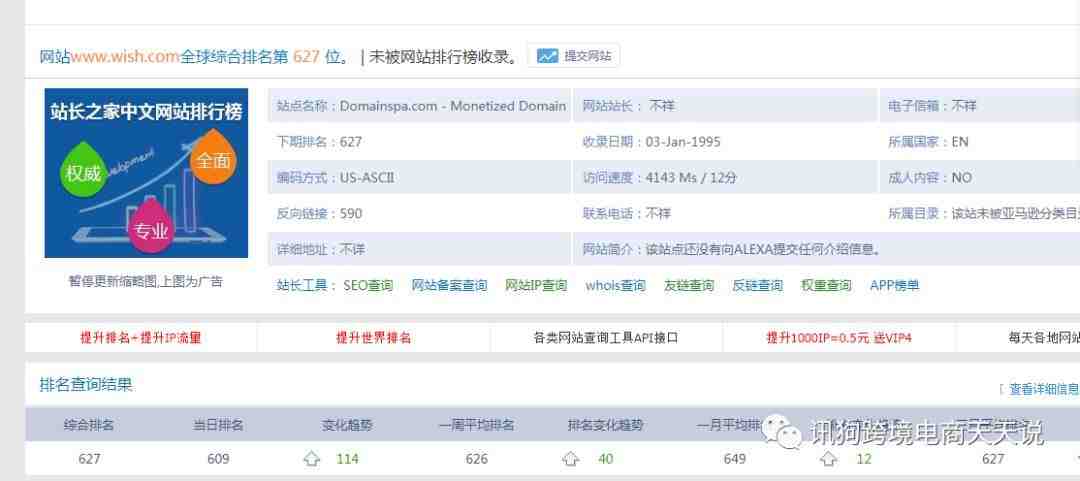
Task: Select the 电子信箱：不详 text
Action: coord(932,106)
